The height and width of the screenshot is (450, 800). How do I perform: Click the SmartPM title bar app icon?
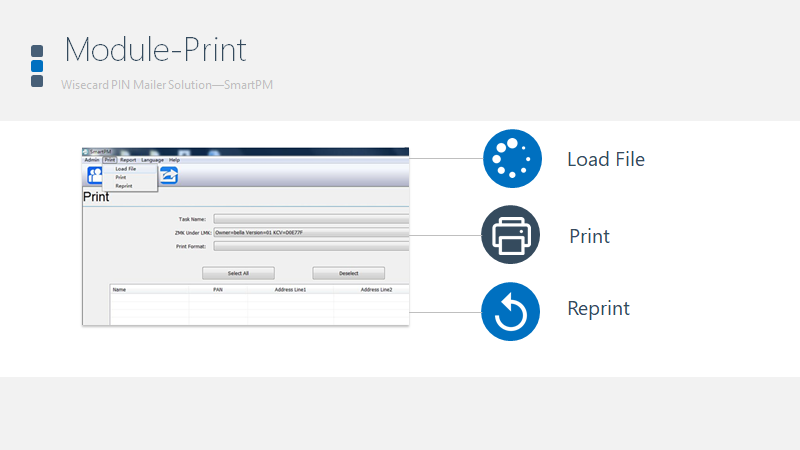pyautogui.click(x=86, y=152)
